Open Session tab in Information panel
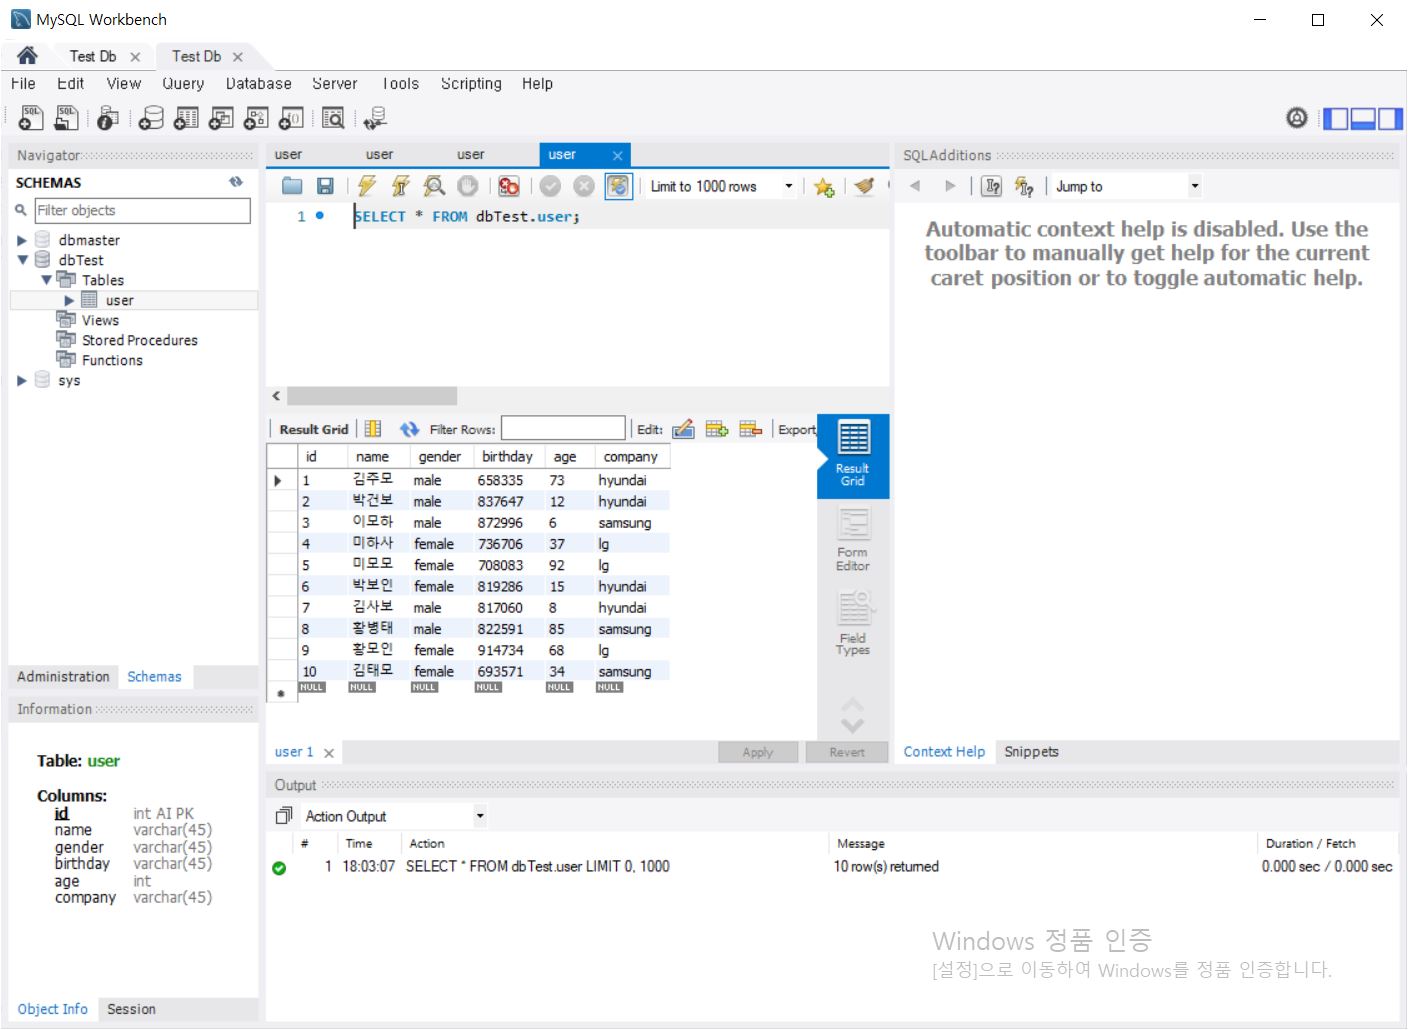Viewport: 1408px width, 1030px height. [x=131, y=1009]
